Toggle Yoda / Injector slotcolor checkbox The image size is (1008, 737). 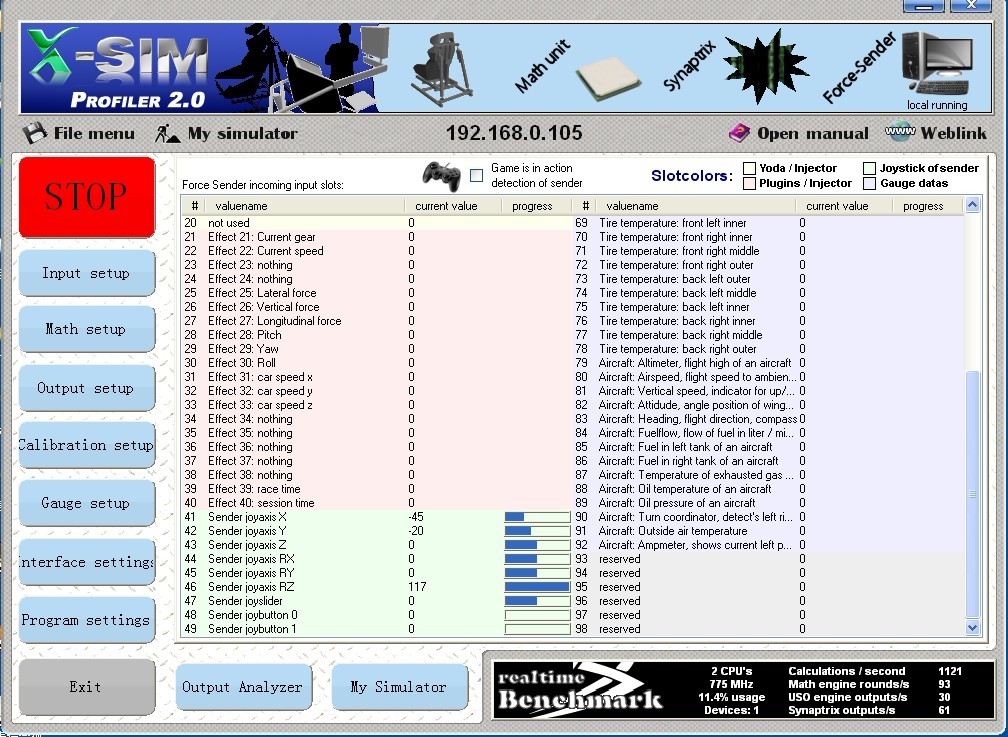pos(749,168)
